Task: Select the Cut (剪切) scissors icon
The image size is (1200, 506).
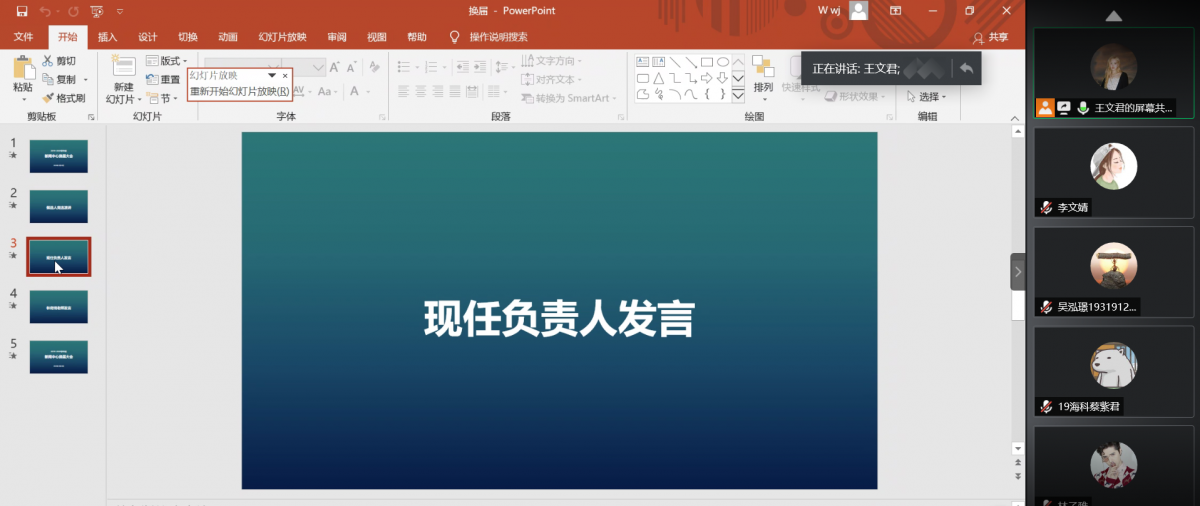Action: pyautogui.click(x=48, y=61)
